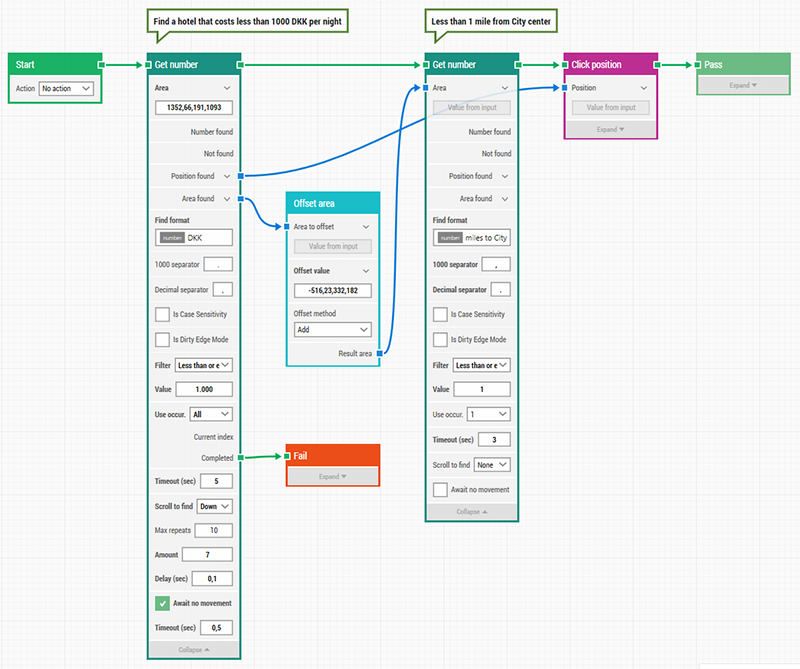Click the Position input connector on Click position block

(565, 88)
